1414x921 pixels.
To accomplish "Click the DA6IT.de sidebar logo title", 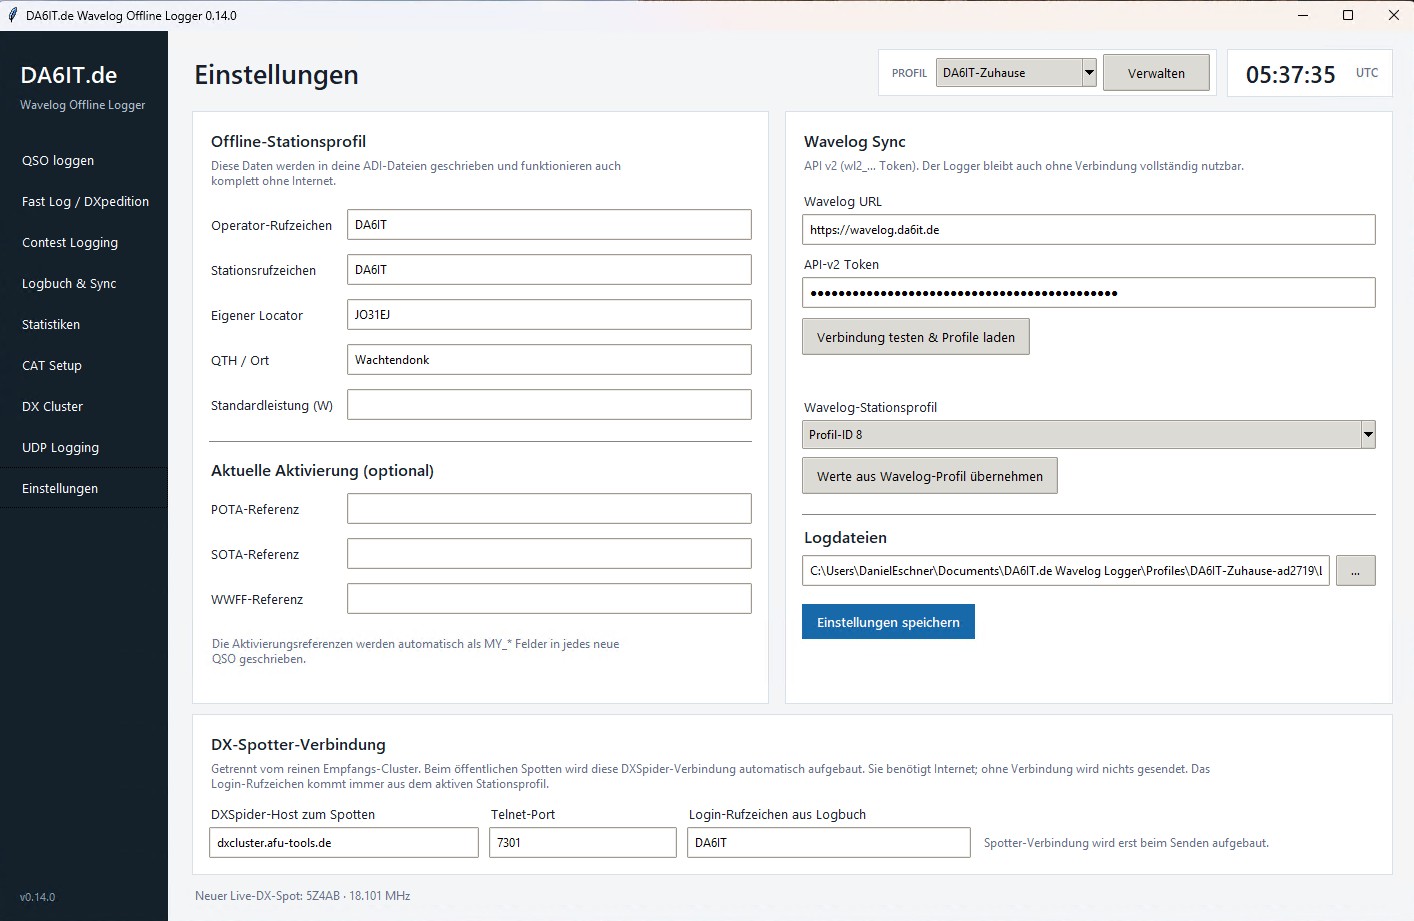I will click(69, 75).
